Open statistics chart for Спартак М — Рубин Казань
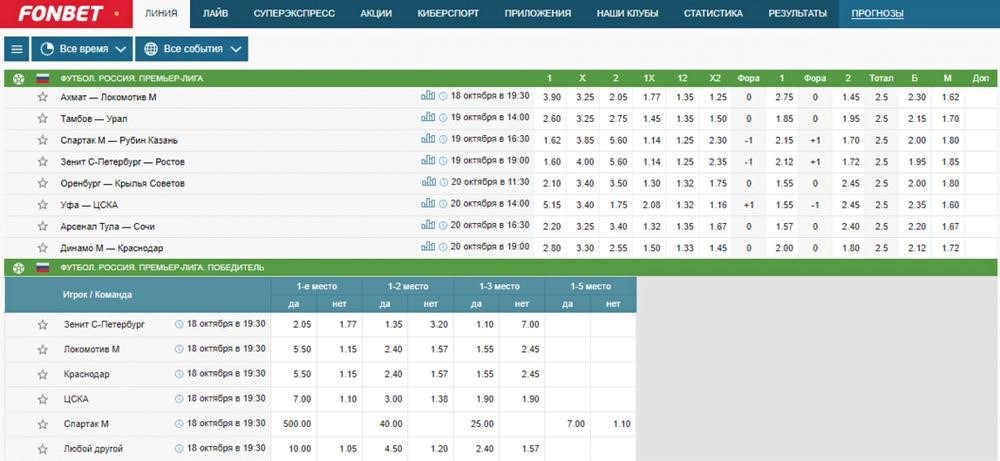The image size is (1000, 461). tap(428, 139)
